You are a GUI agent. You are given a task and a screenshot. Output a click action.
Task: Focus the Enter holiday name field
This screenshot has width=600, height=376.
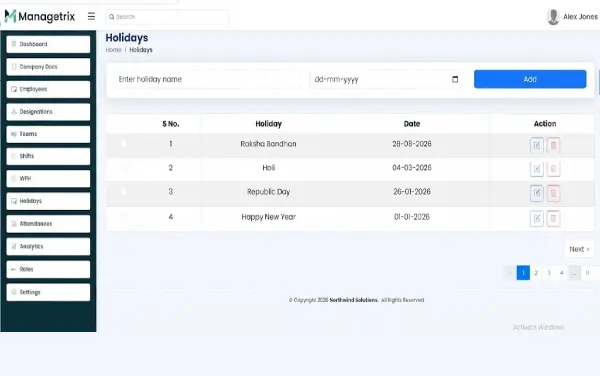(x=207, y=79)
